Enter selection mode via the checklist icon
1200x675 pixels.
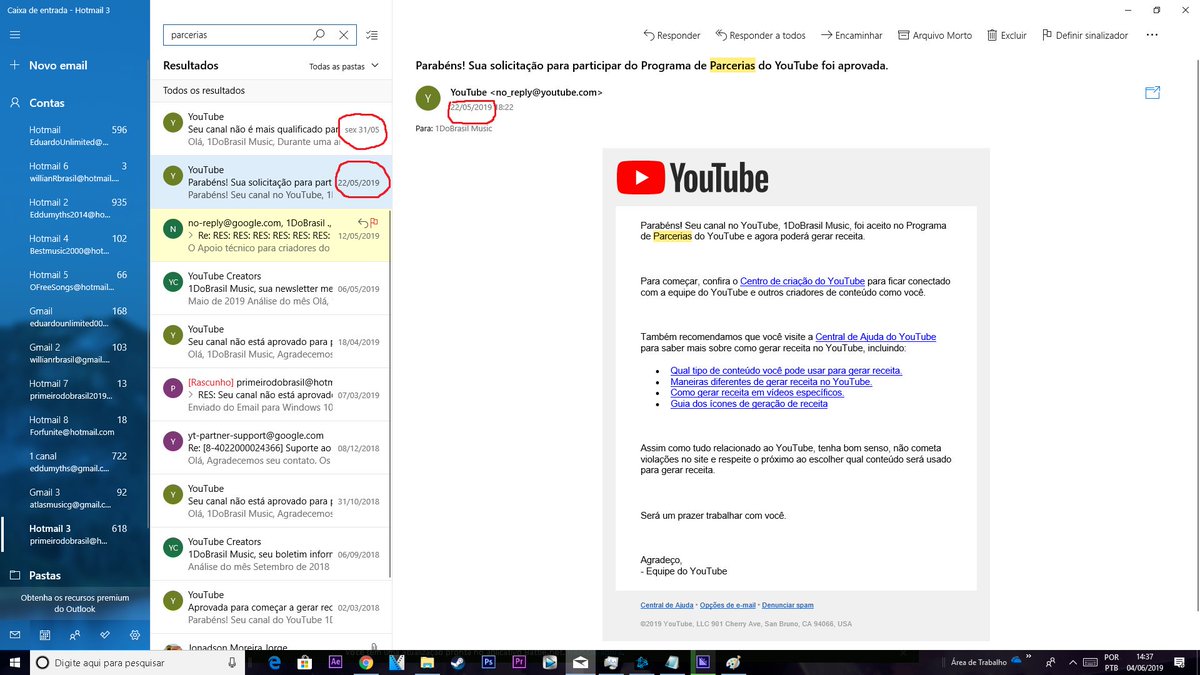pos(372,35)
